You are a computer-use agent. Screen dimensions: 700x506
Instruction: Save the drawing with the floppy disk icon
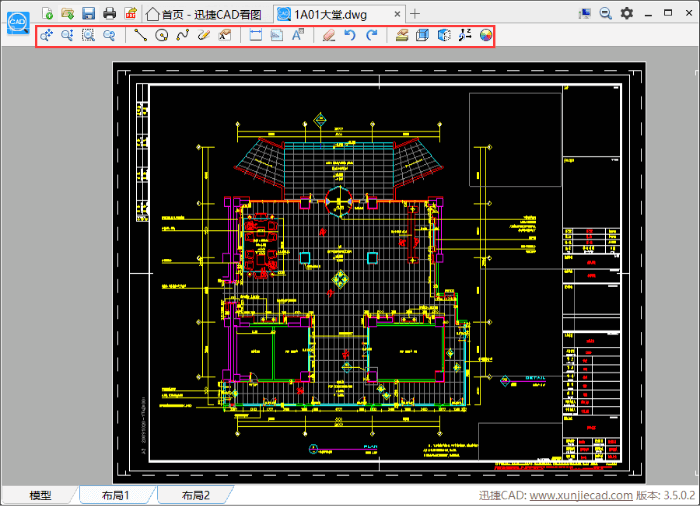pos(88,13)
